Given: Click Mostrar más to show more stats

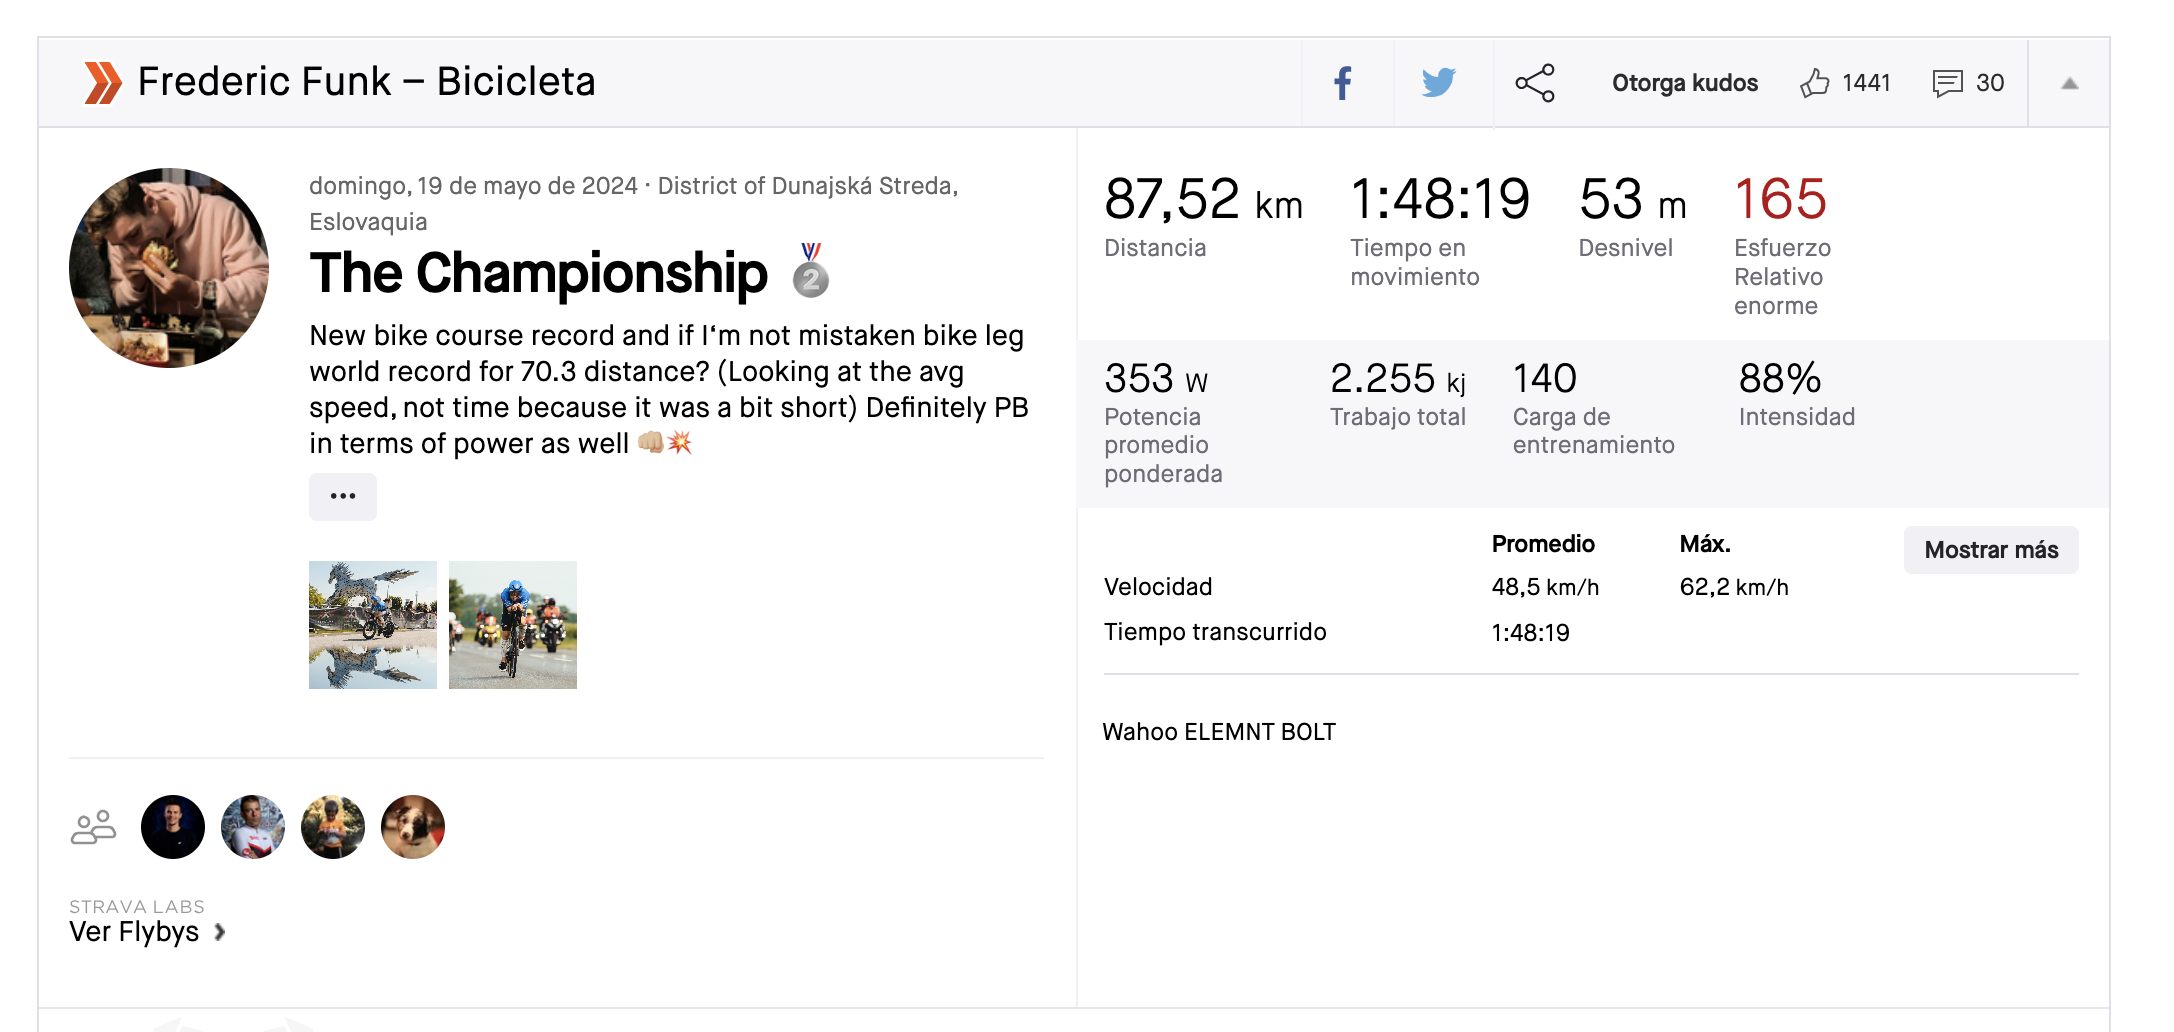Looking at the screenshot, I should point(1990,550).
